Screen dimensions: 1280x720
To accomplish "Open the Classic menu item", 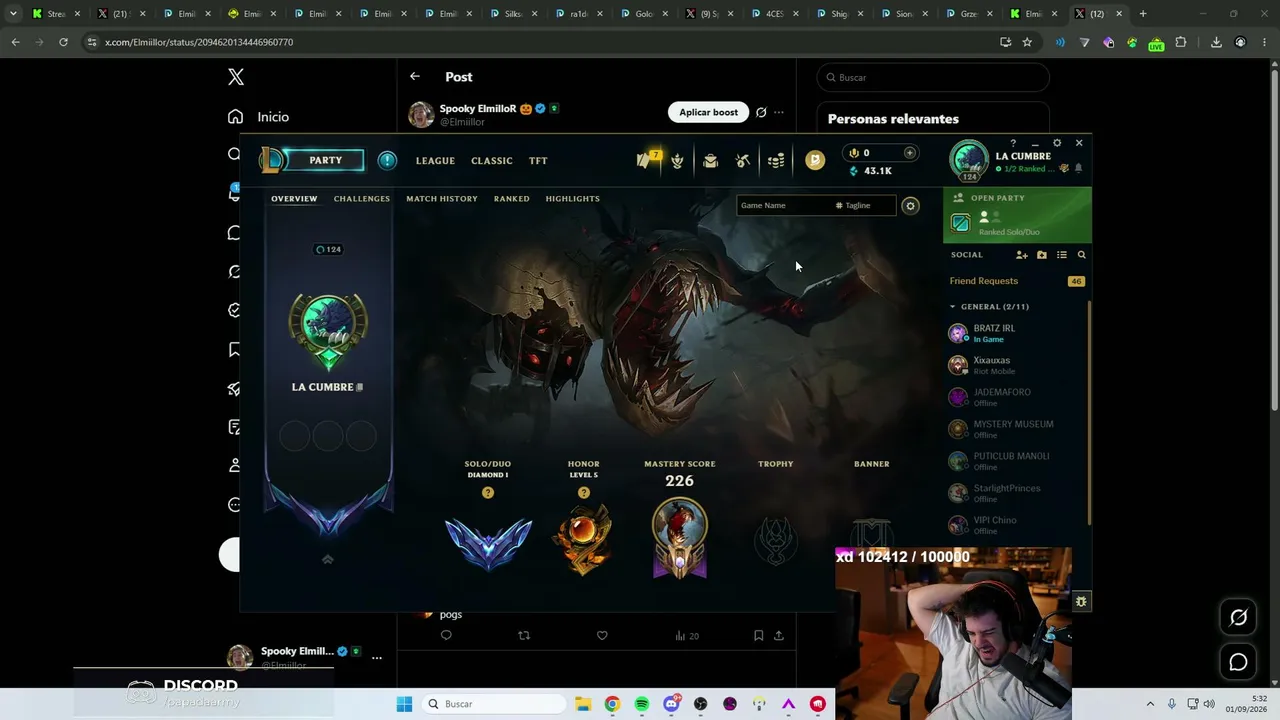I will point(492,161).
